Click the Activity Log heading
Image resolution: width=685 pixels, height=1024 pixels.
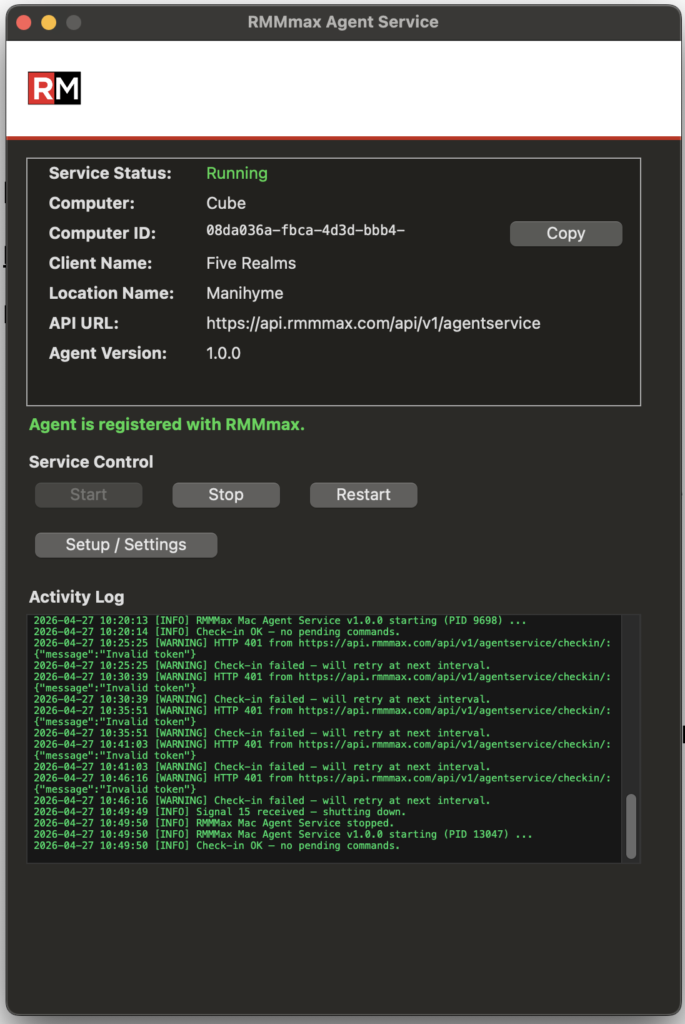[x=76, y=597]
